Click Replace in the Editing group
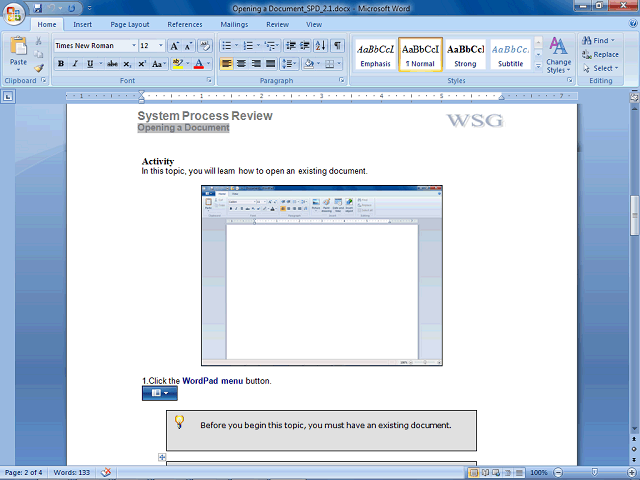This screenshot has height=480, width=640. (600, 54)
